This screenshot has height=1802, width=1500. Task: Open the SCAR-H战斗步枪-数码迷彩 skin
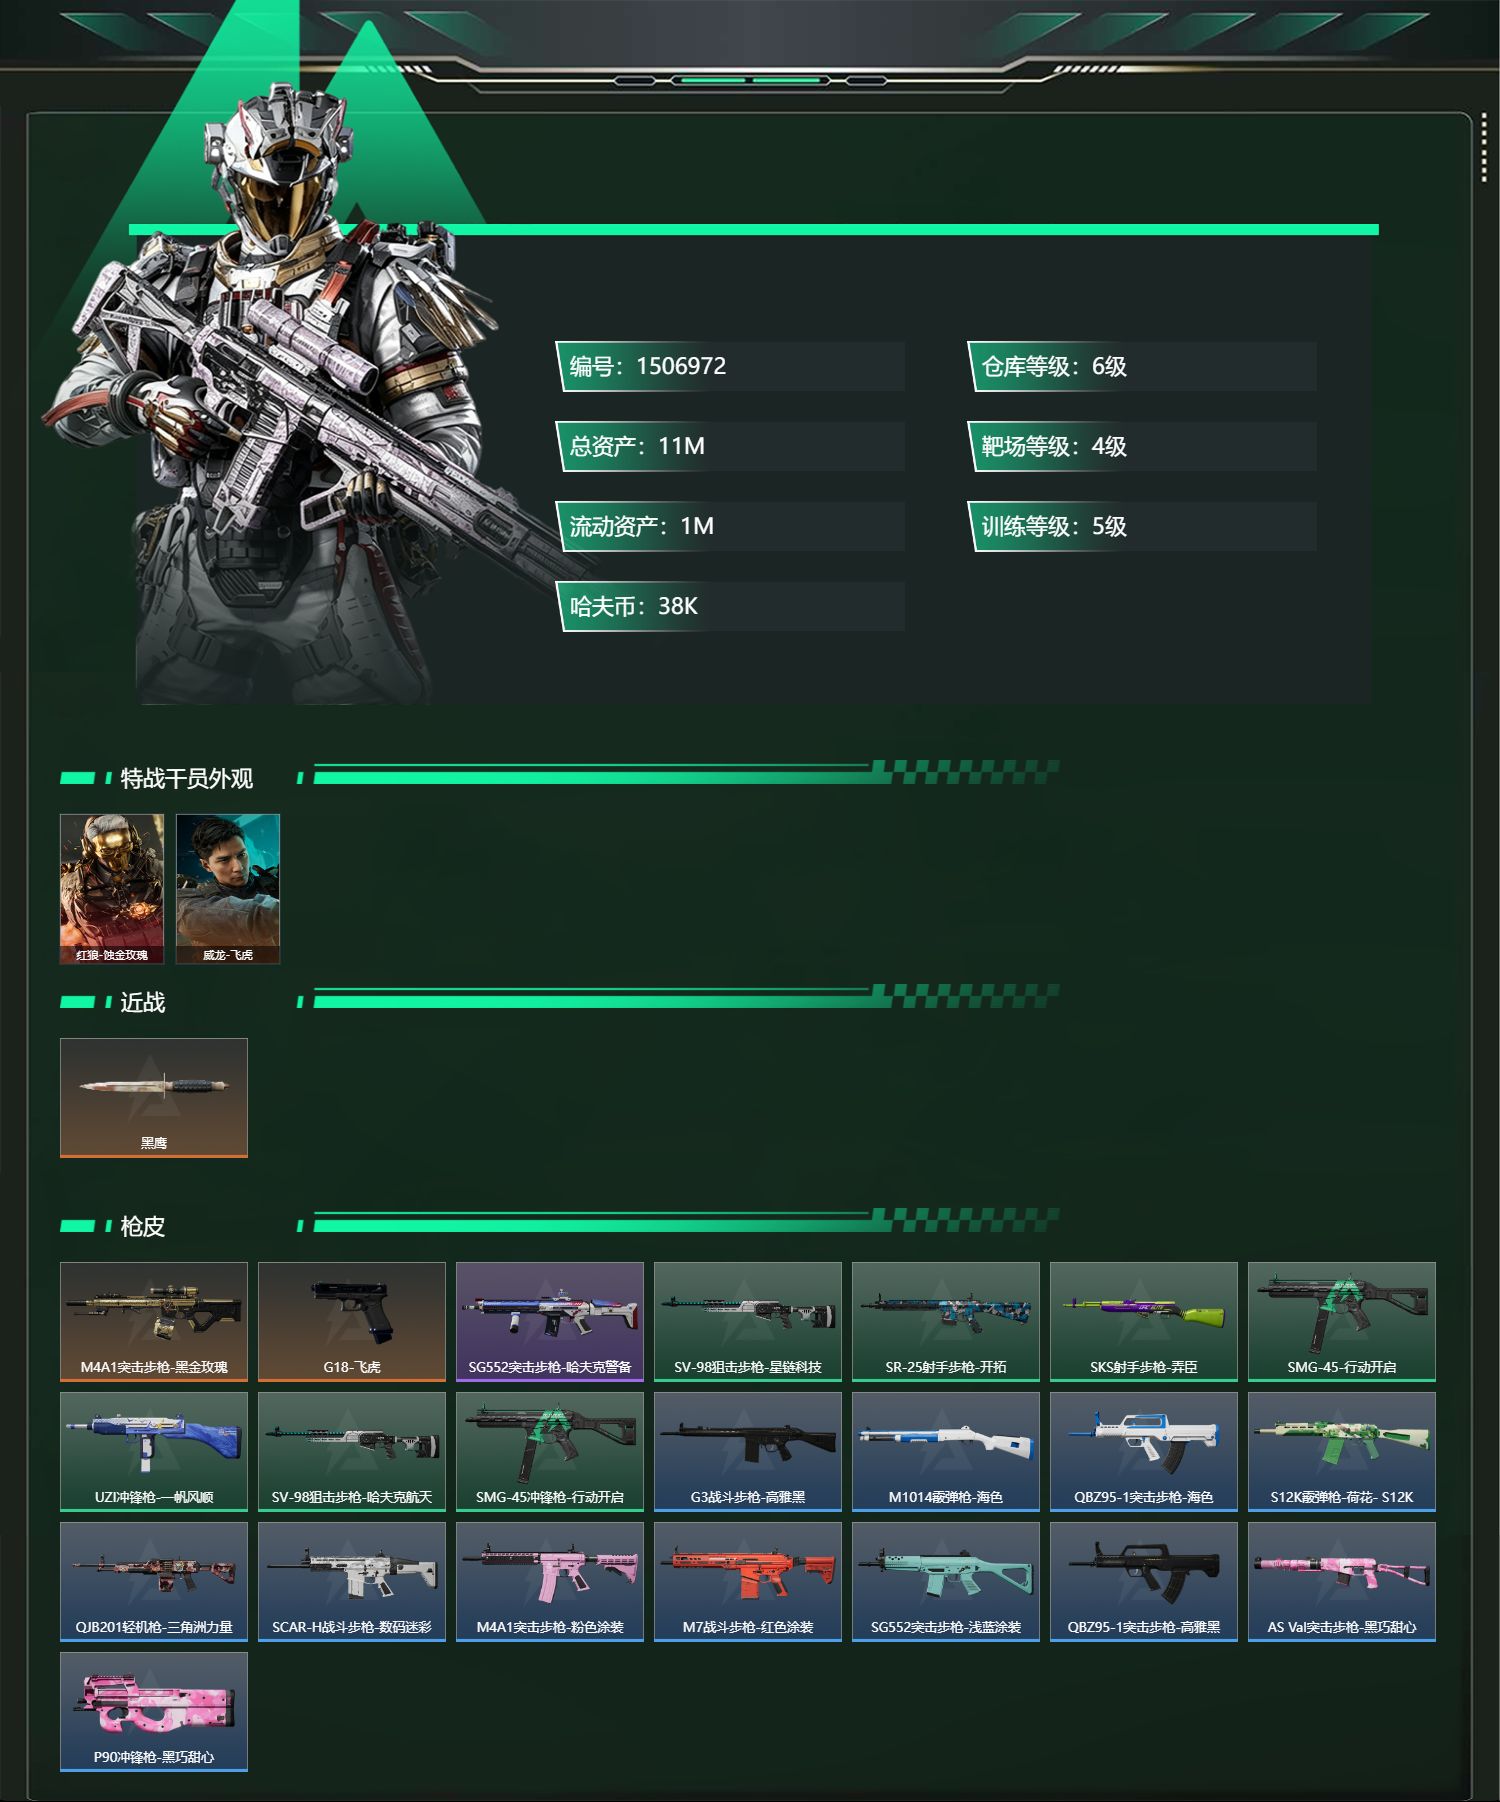(x=352, y=1581)
